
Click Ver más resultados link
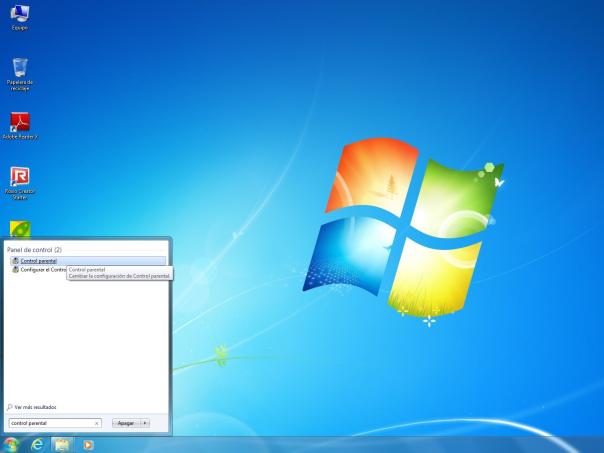35,407
